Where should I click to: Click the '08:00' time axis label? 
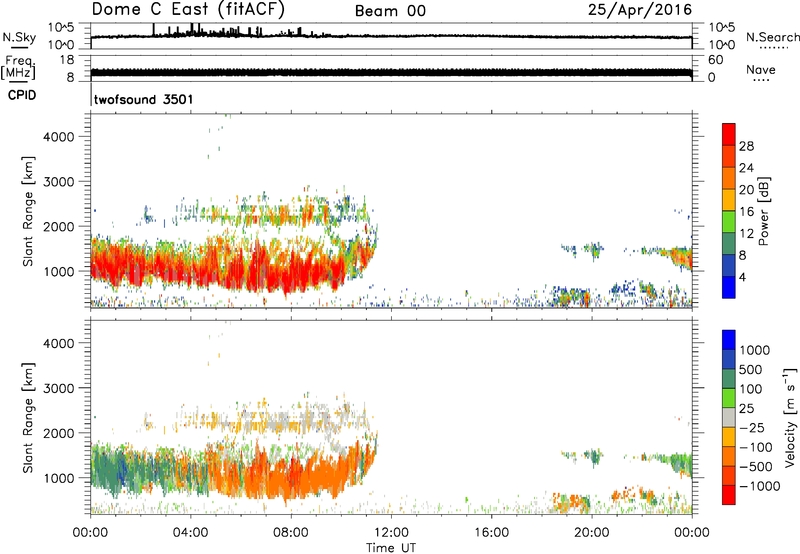[291, 533]
